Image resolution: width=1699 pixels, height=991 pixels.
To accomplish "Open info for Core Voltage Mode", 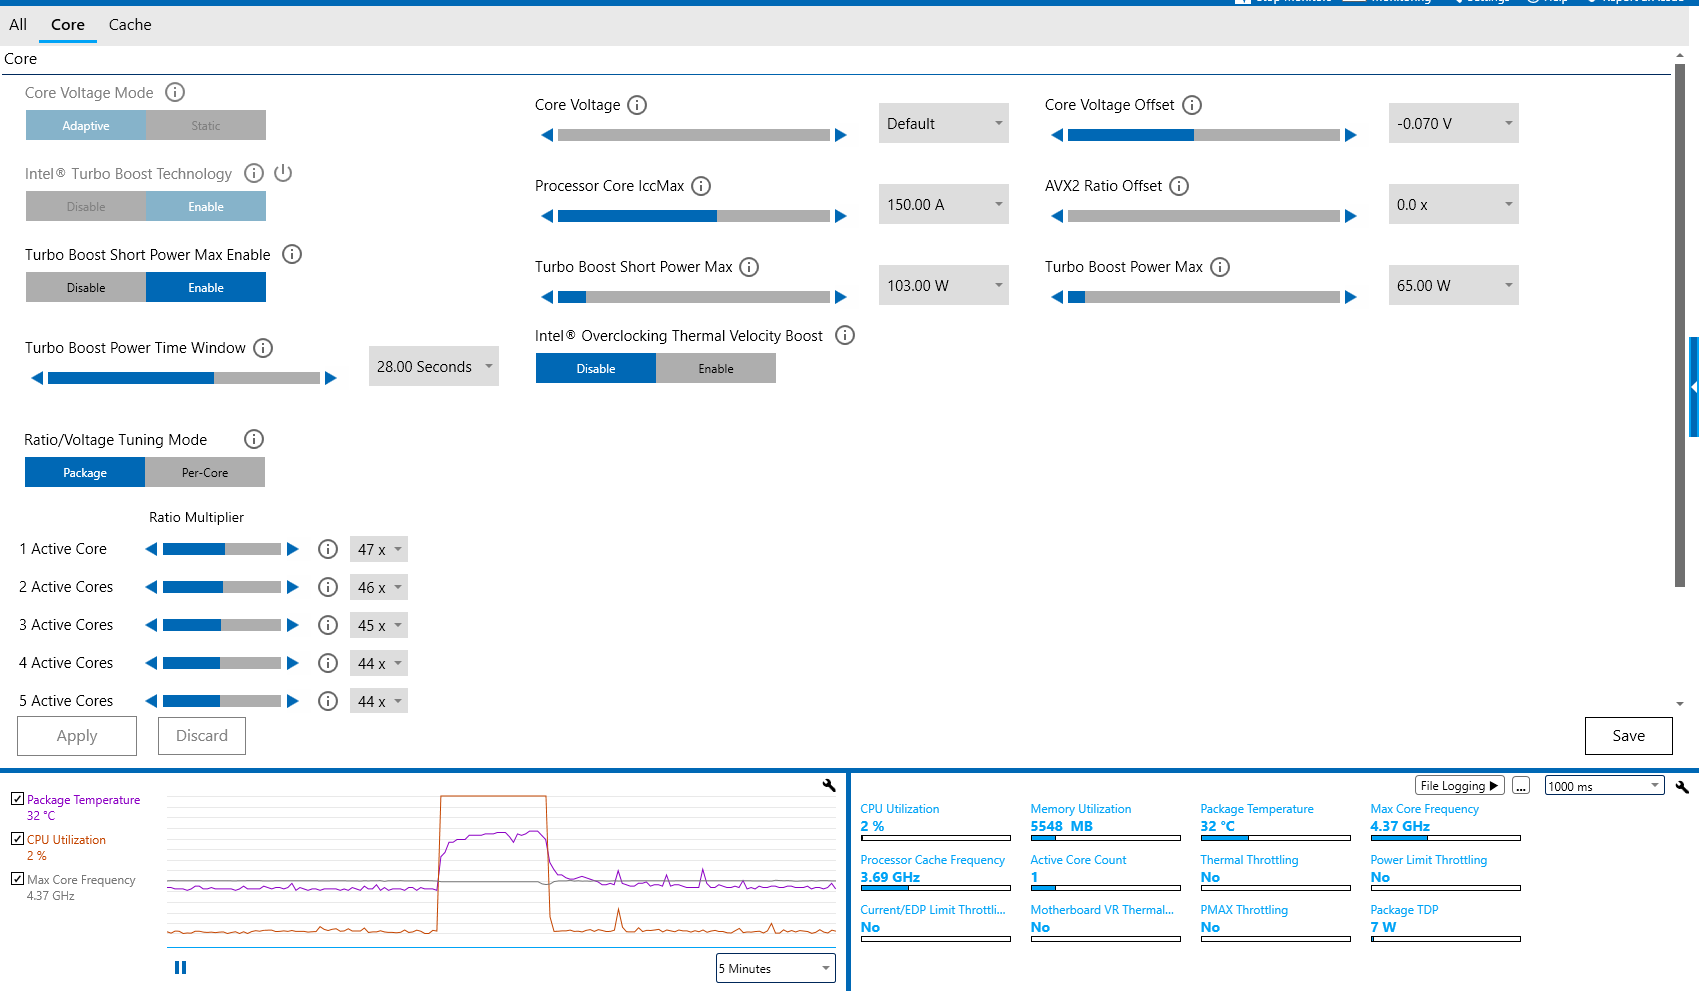I will [175, 92].
